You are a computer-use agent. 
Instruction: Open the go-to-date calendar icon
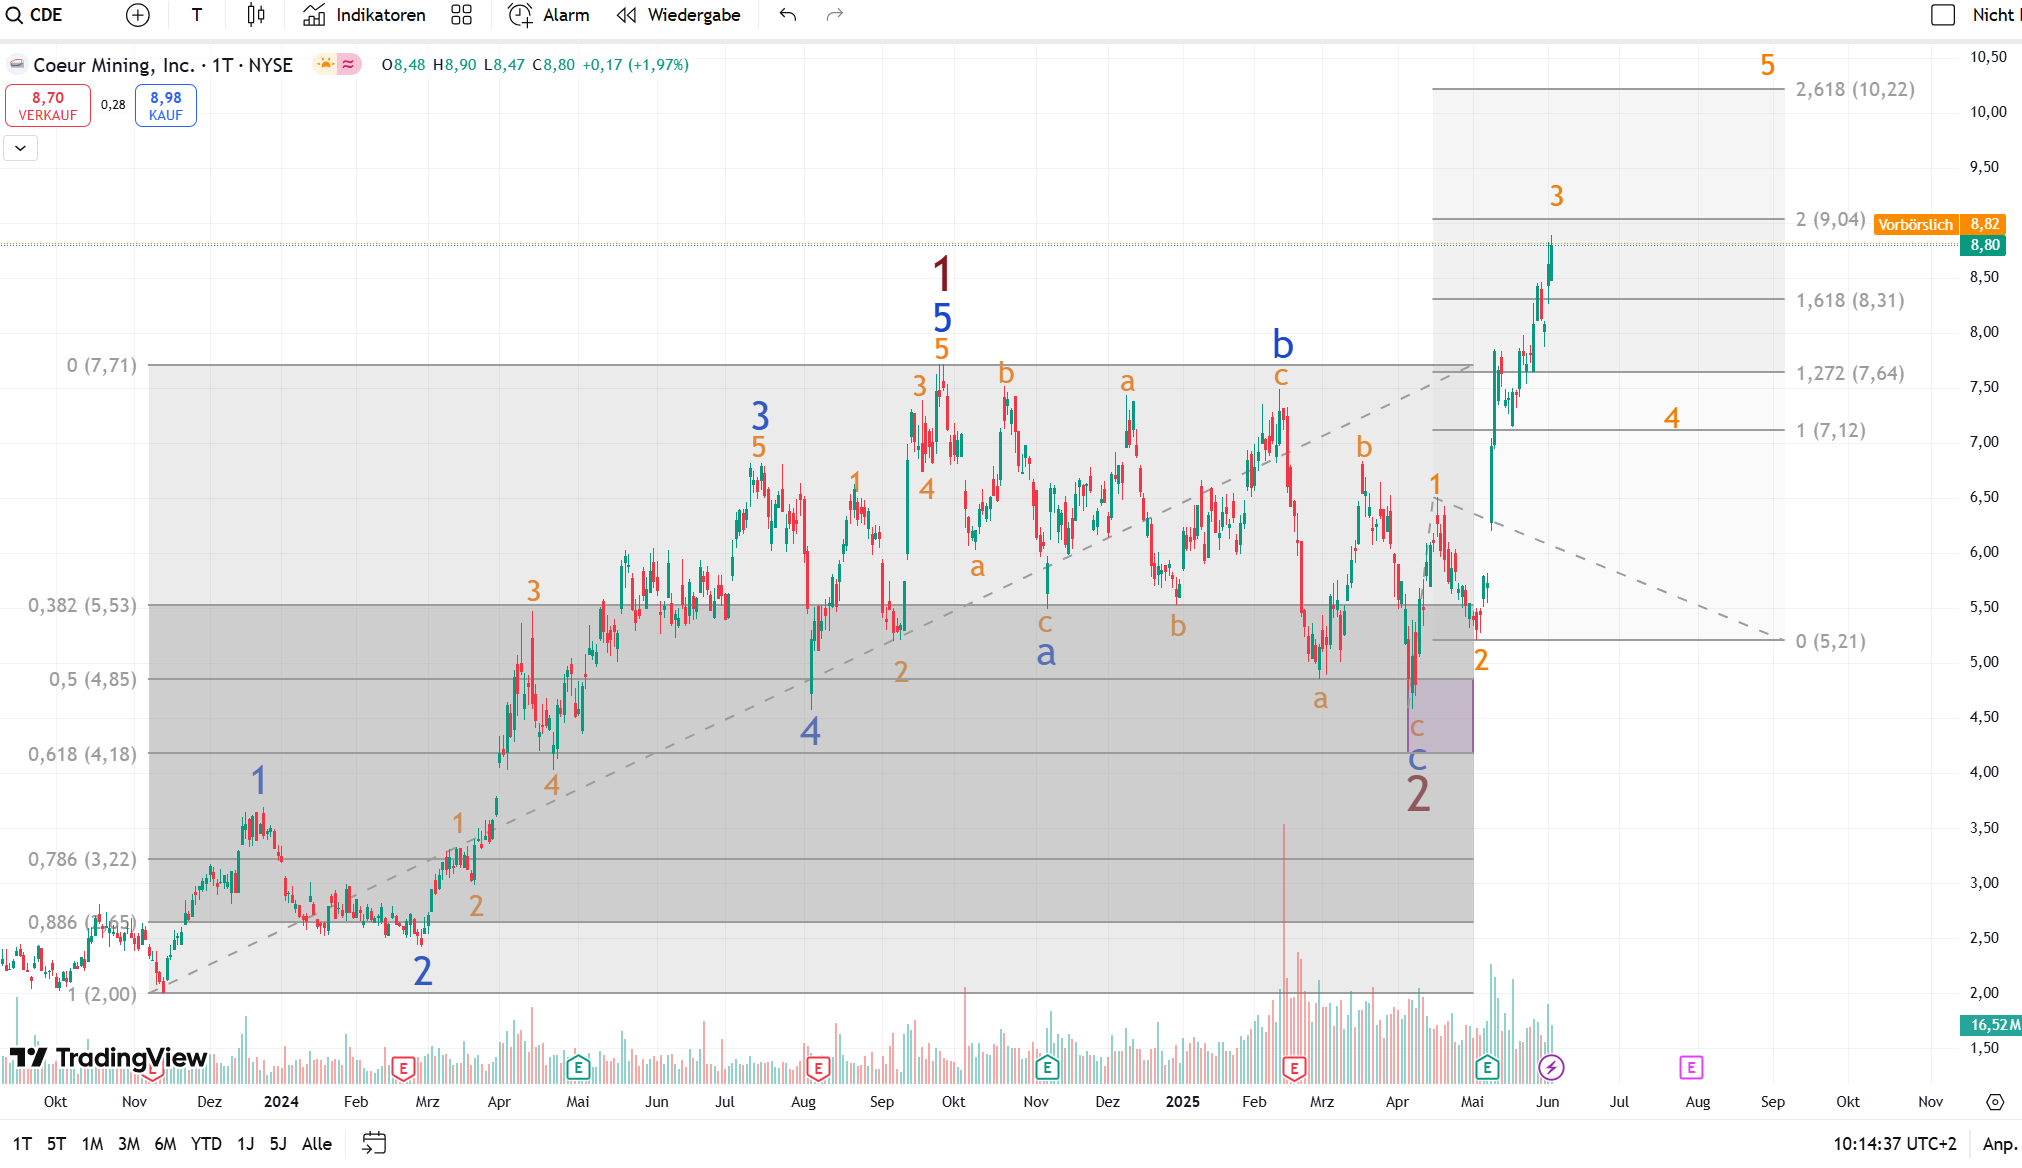point(374,1143)
